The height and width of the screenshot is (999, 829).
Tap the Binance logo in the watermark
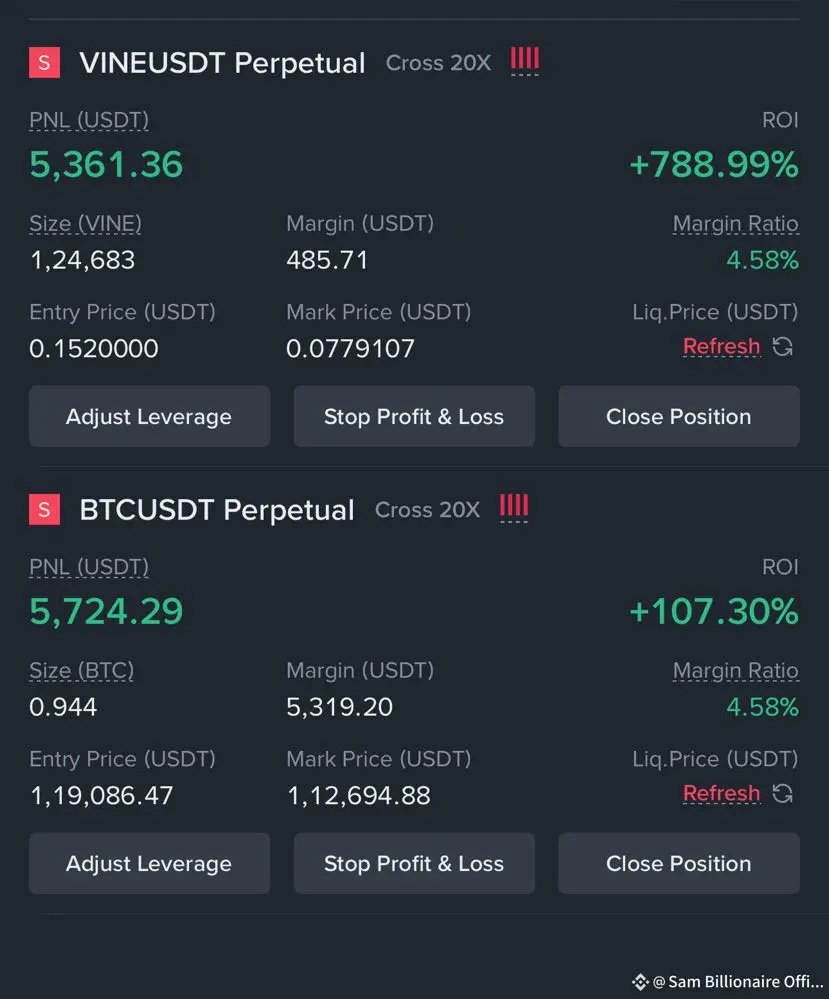click(x=640, y=982)
